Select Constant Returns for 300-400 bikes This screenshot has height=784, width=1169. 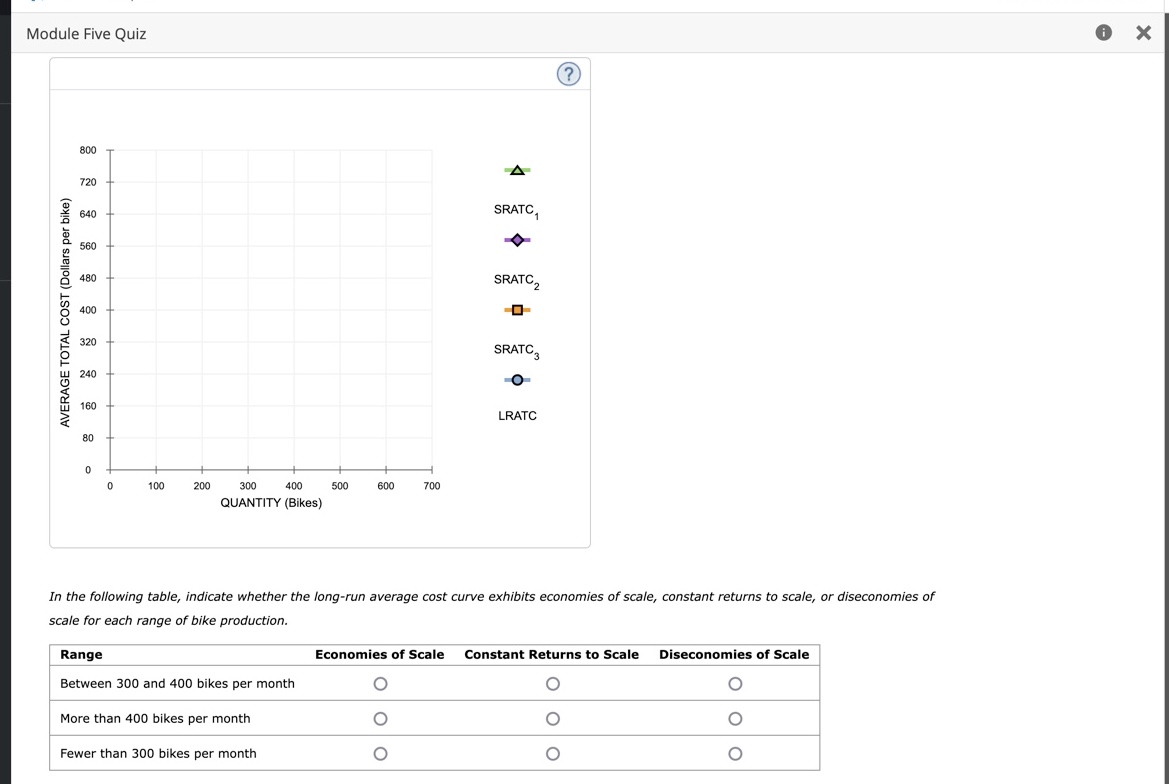coord(553,683)
